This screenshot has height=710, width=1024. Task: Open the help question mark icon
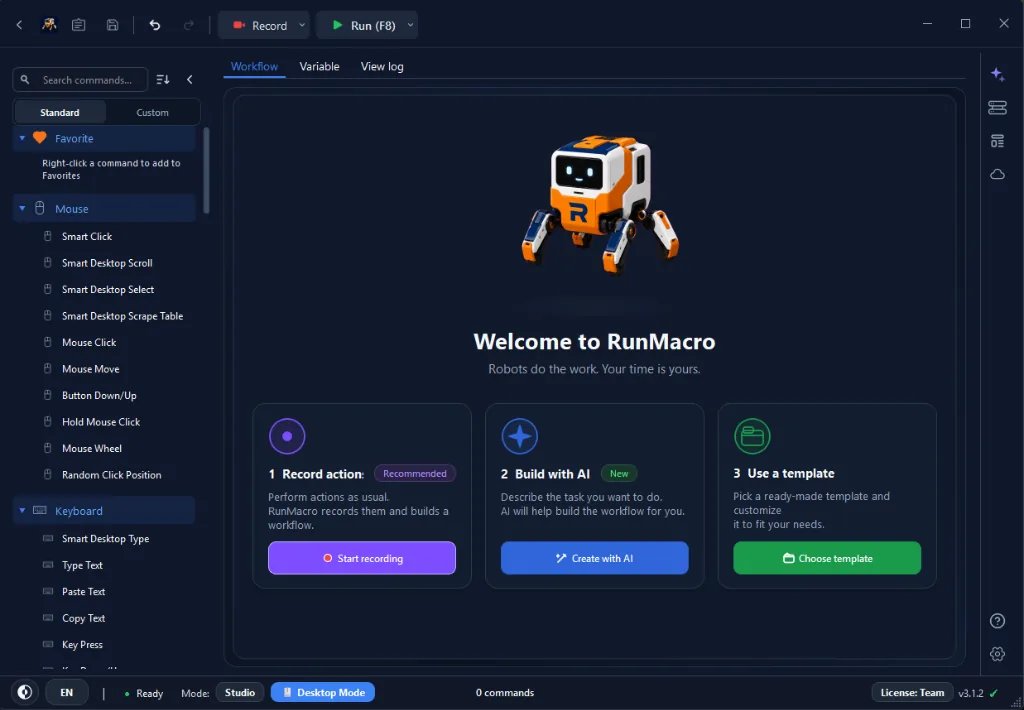pos(997,621)
